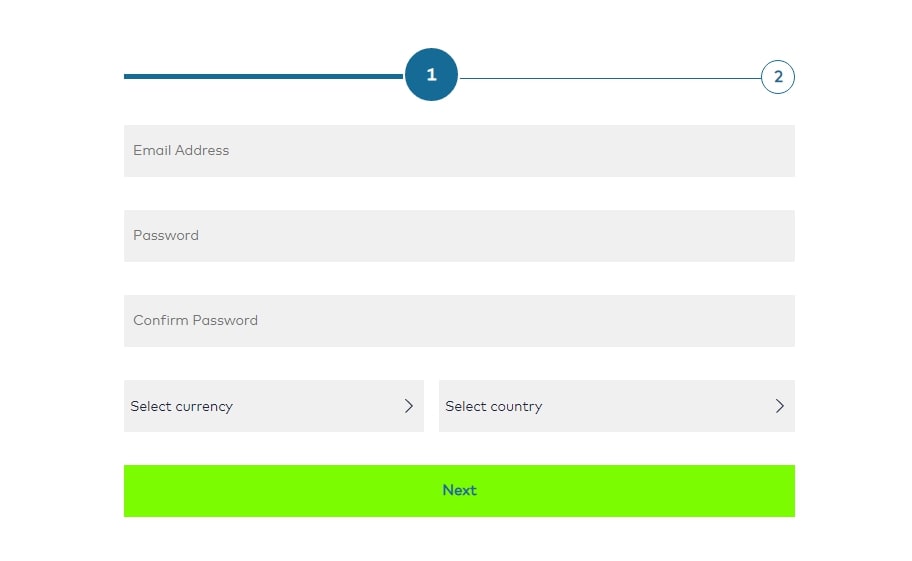Click the chevron arrow in the currency selector

(x=408, y=406)
